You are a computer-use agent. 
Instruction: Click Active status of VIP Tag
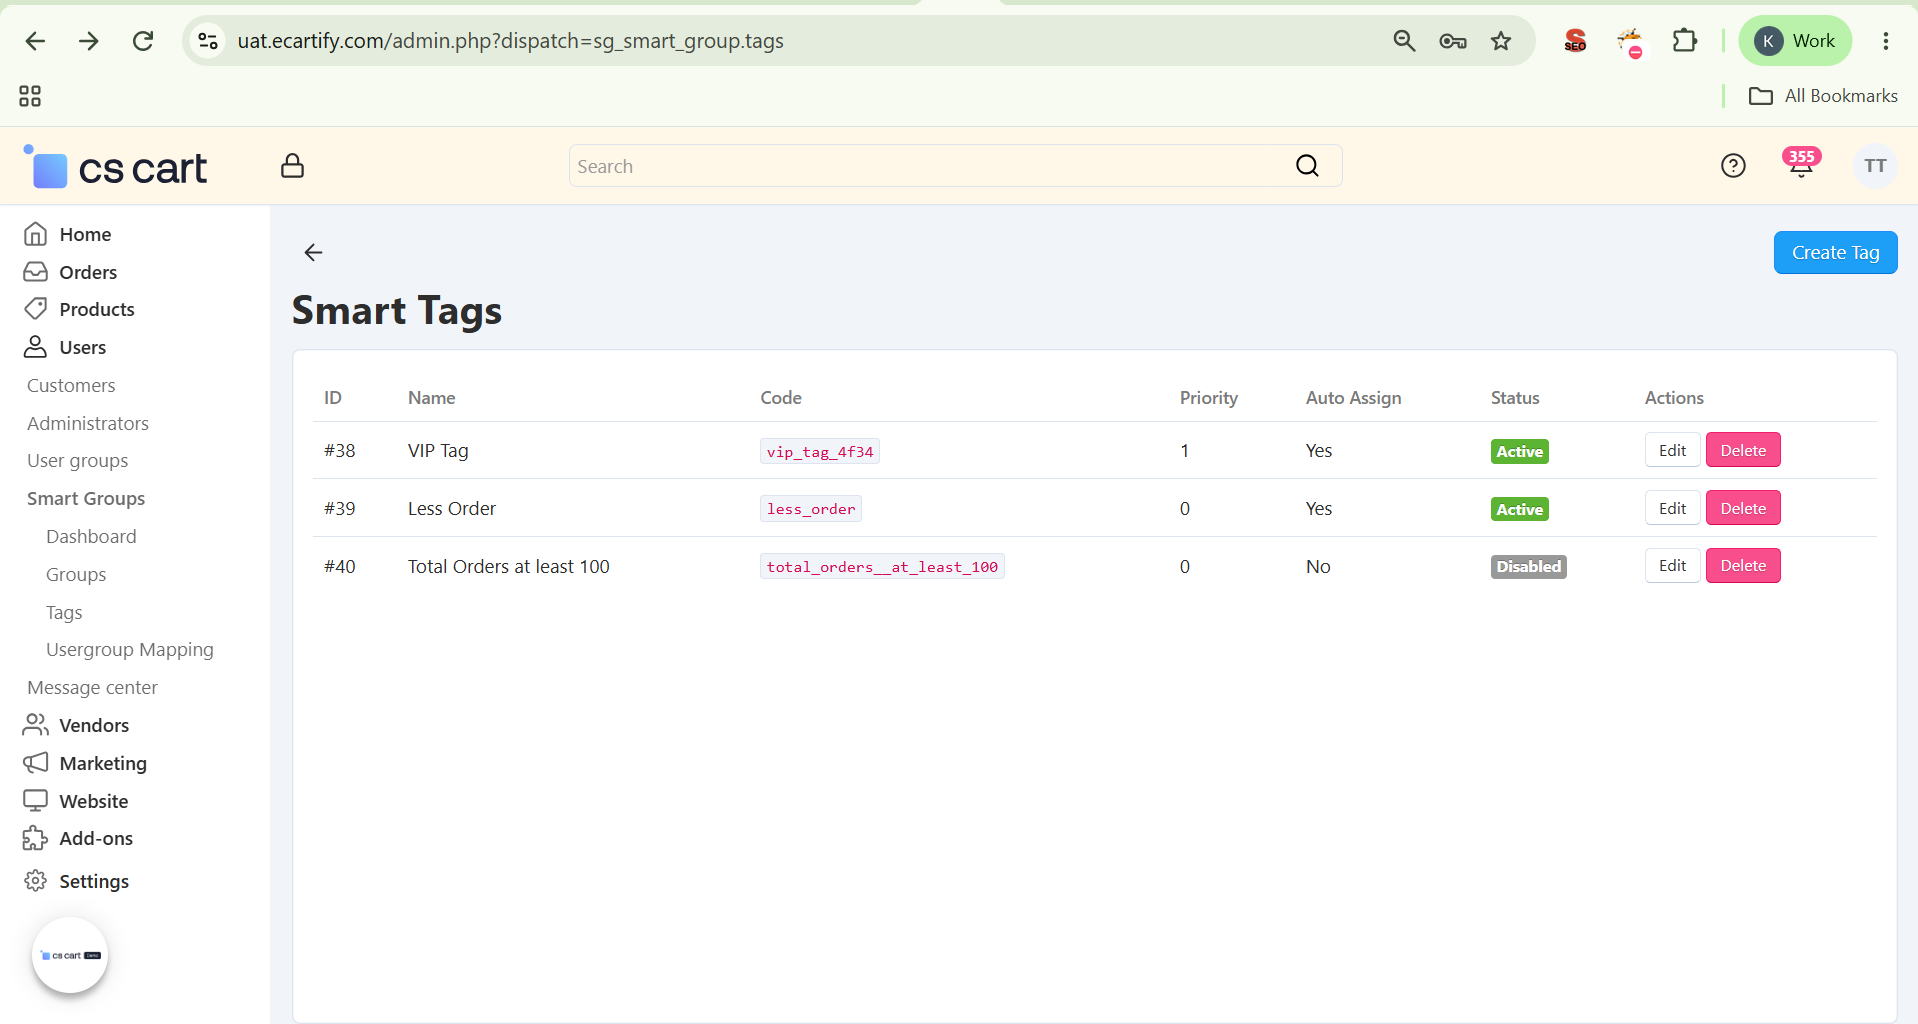click(x=1519, y=451)
